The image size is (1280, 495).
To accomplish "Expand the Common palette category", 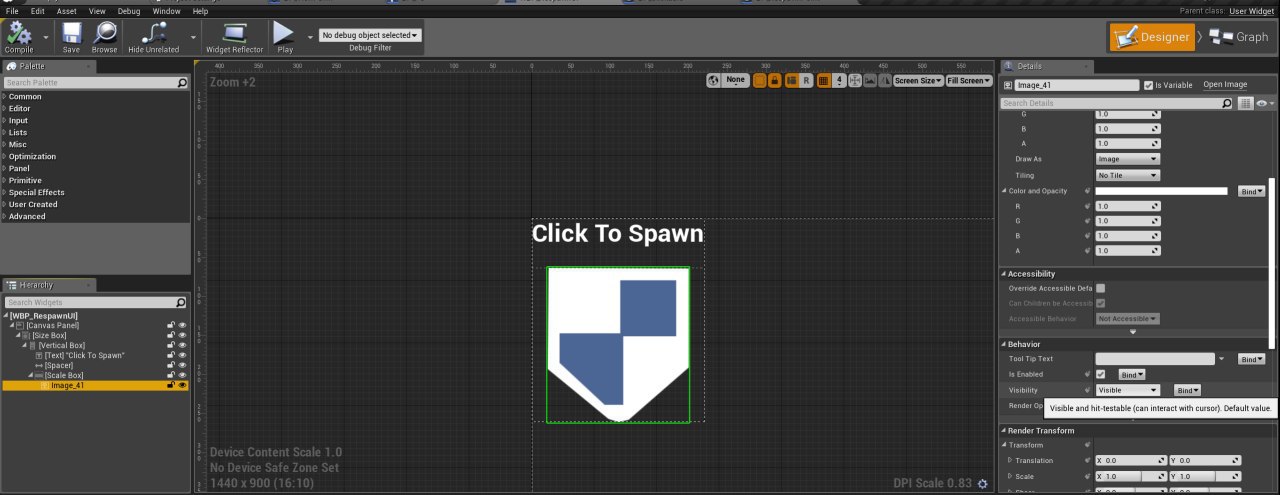I will 25,97.
